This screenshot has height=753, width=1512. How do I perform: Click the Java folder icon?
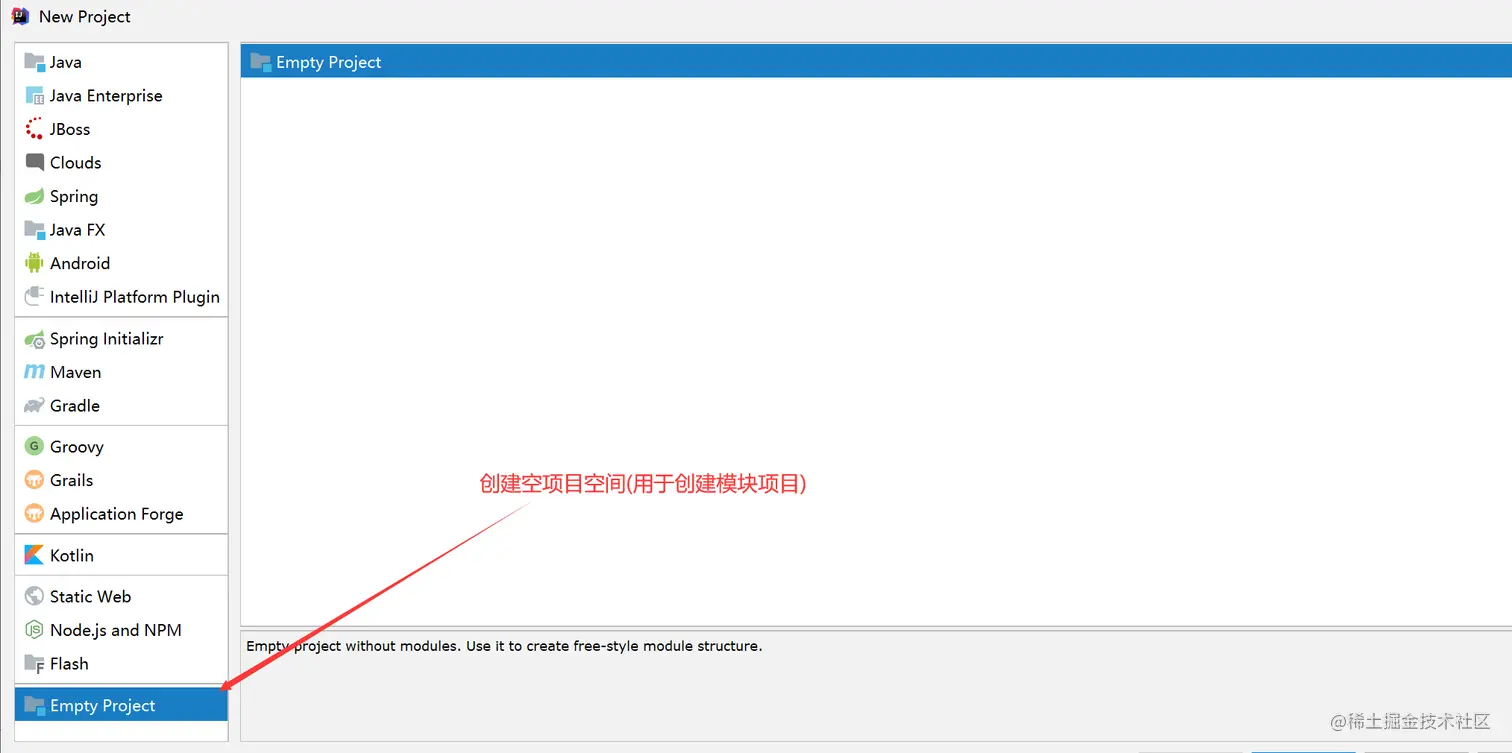click(35, 62)
